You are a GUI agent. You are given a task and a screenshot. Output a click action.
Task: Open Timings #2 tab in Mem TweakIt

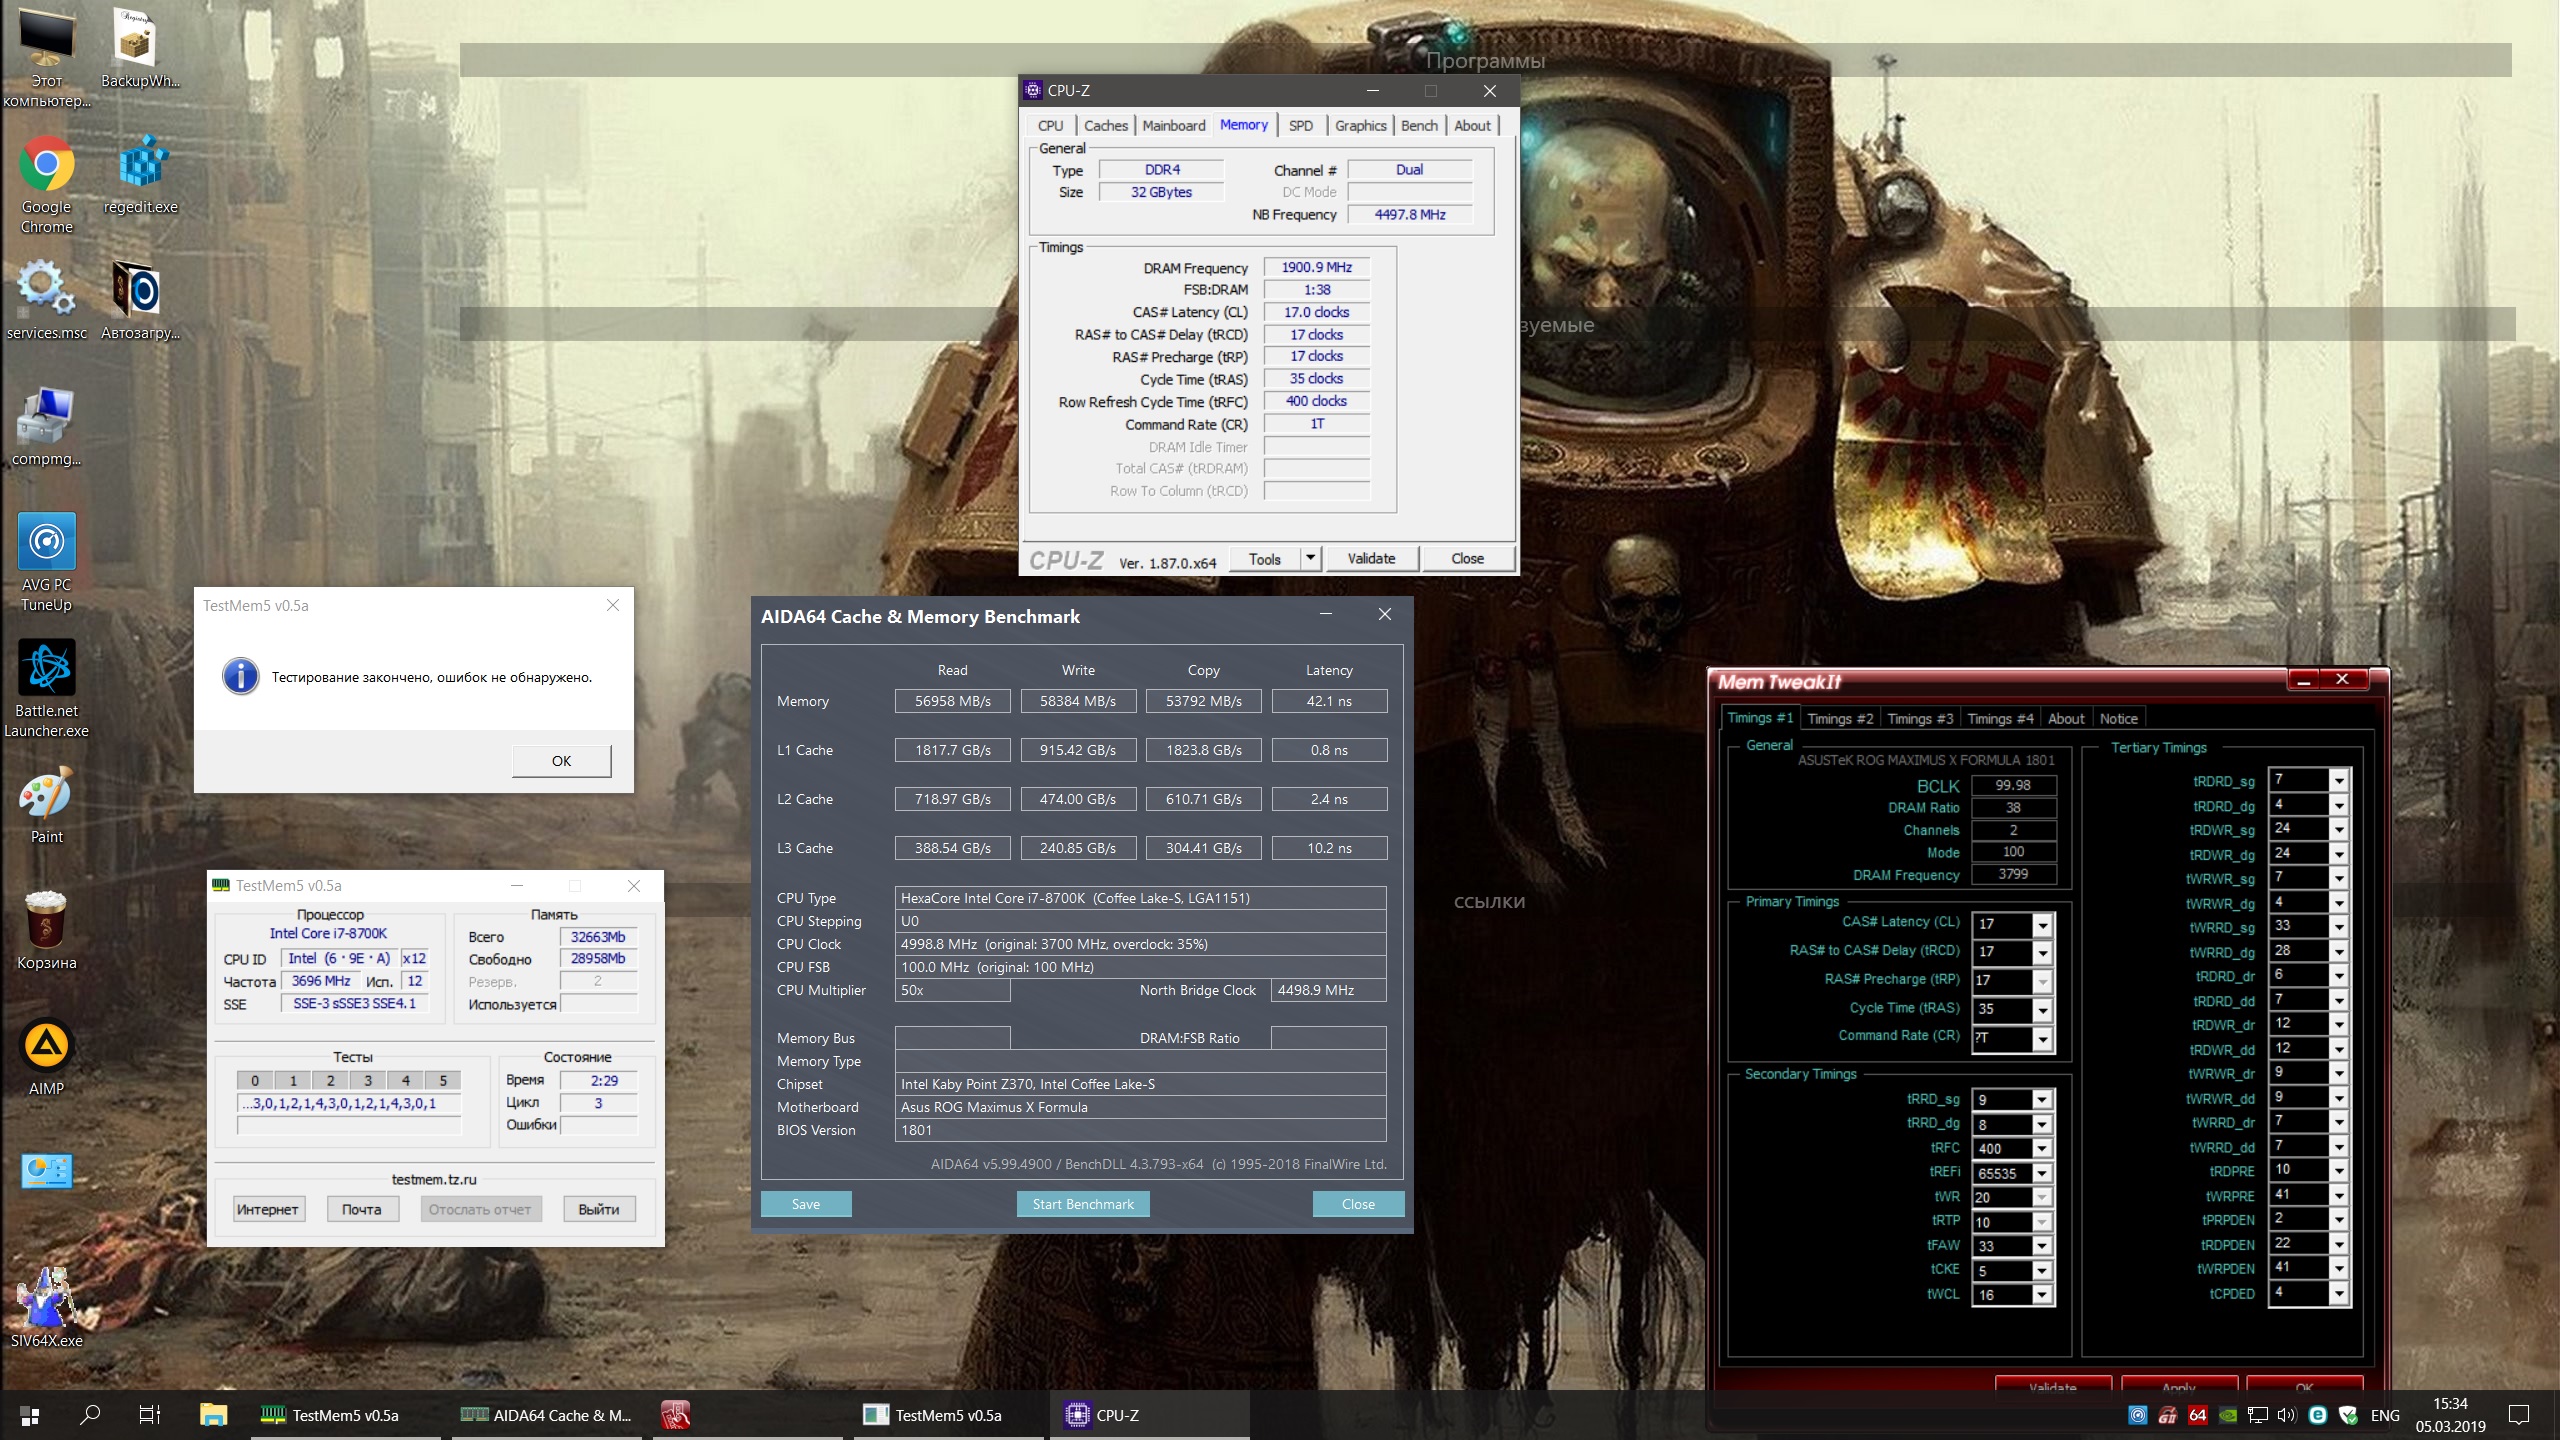(1839, 719)
